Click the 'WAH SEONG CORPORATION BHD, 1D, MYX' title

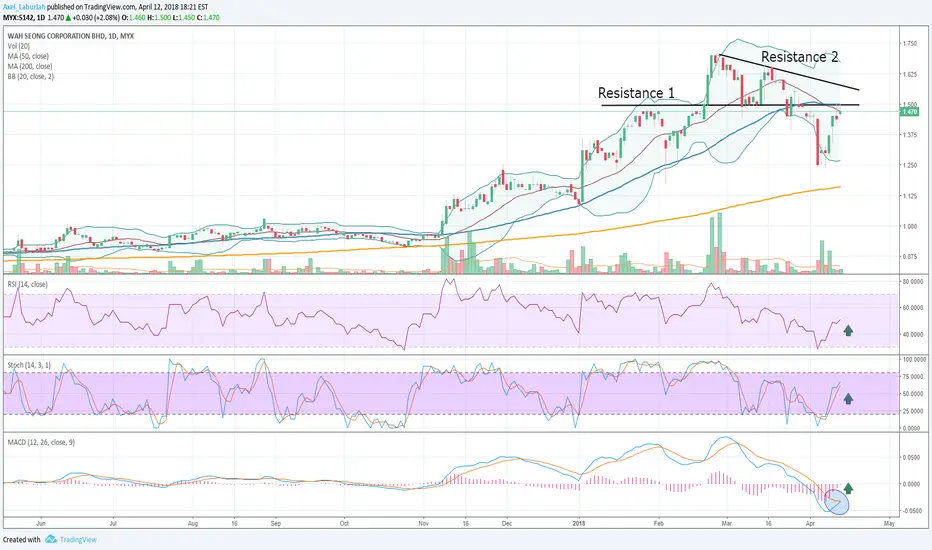71,36
